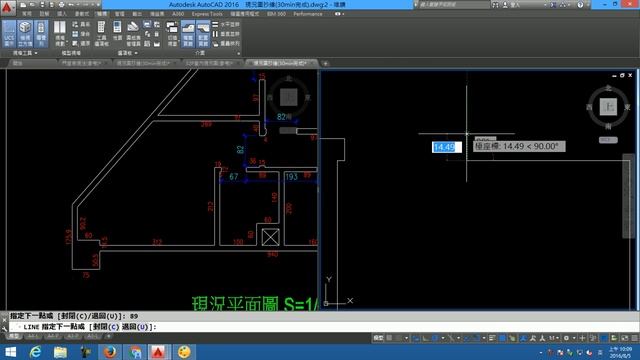
Task: Click the Switch Windows ribbon button
Action: (x=172, y=34)
